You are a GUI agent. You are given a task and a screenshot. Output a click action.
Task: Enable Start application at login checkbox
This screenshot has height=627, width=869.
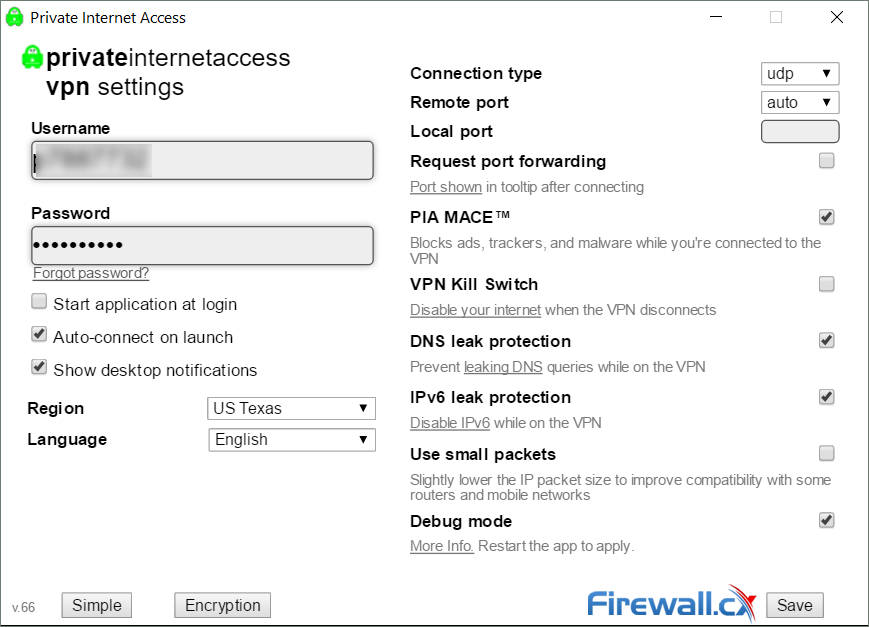39,302
